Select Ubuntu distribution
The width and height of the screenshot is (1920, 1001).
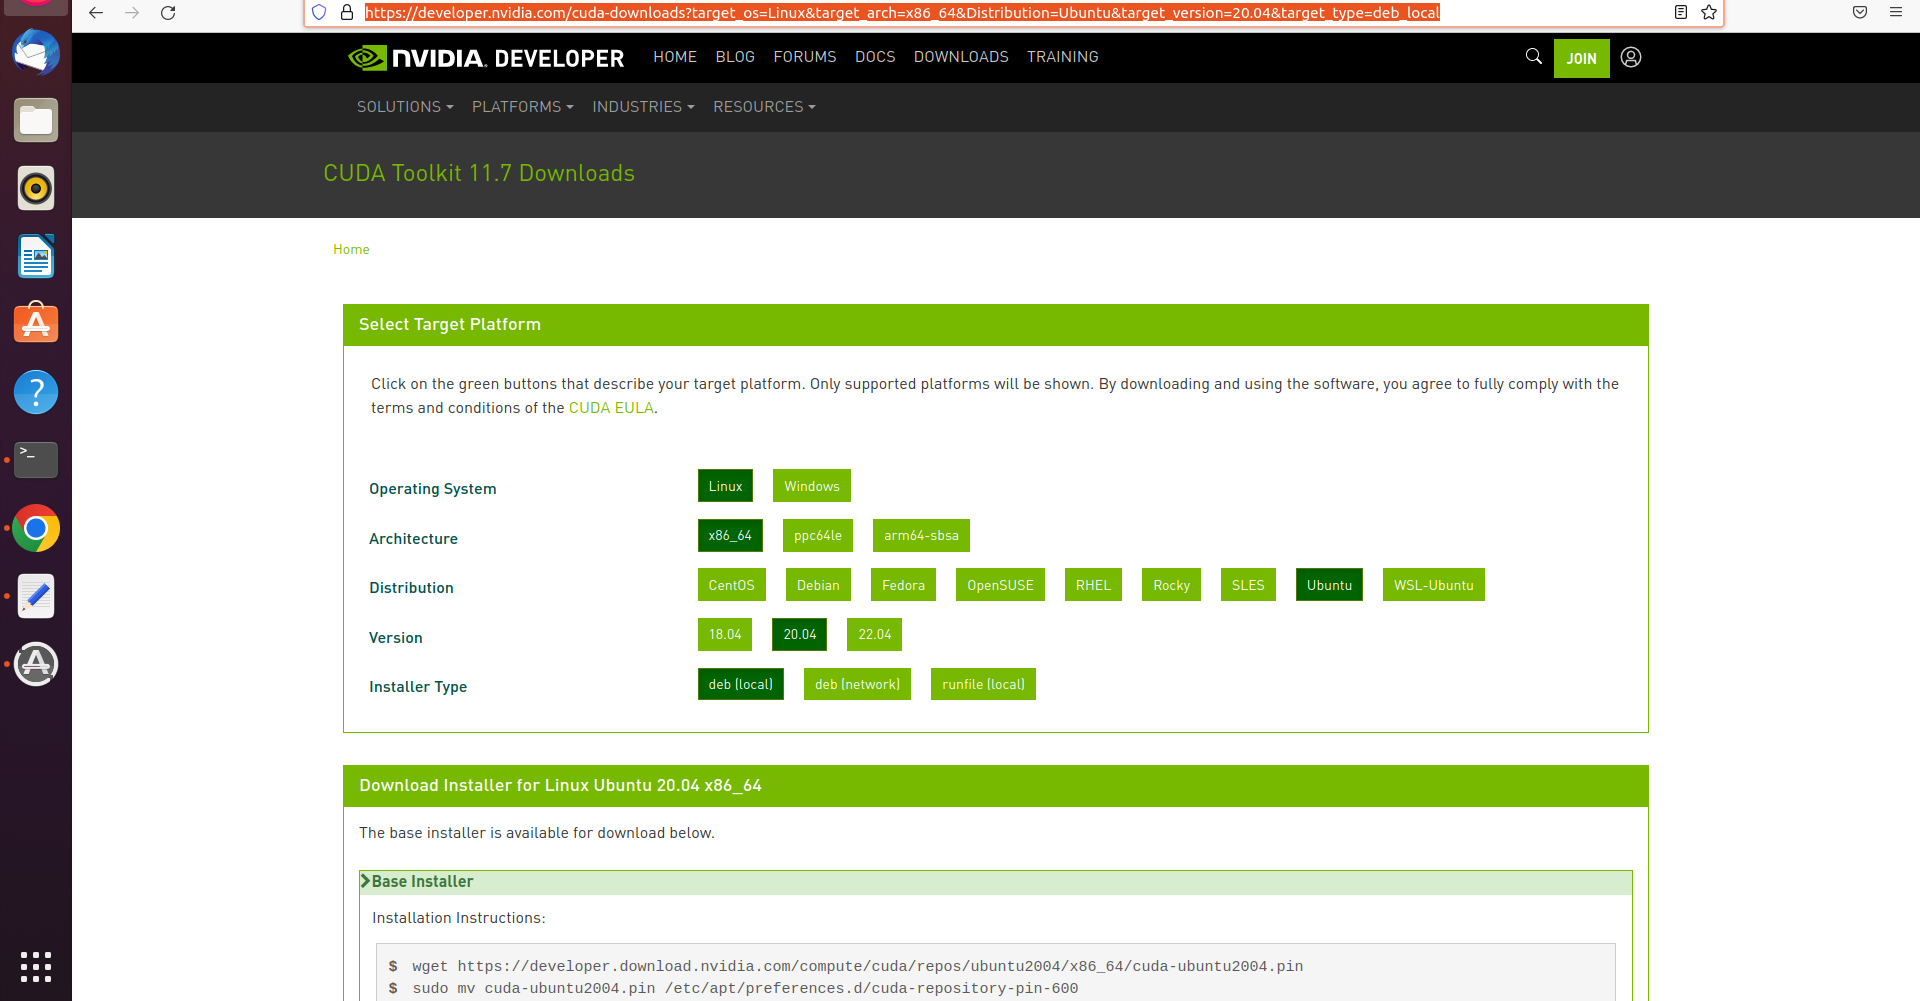pyautogui.click(x=1329, y=585)
